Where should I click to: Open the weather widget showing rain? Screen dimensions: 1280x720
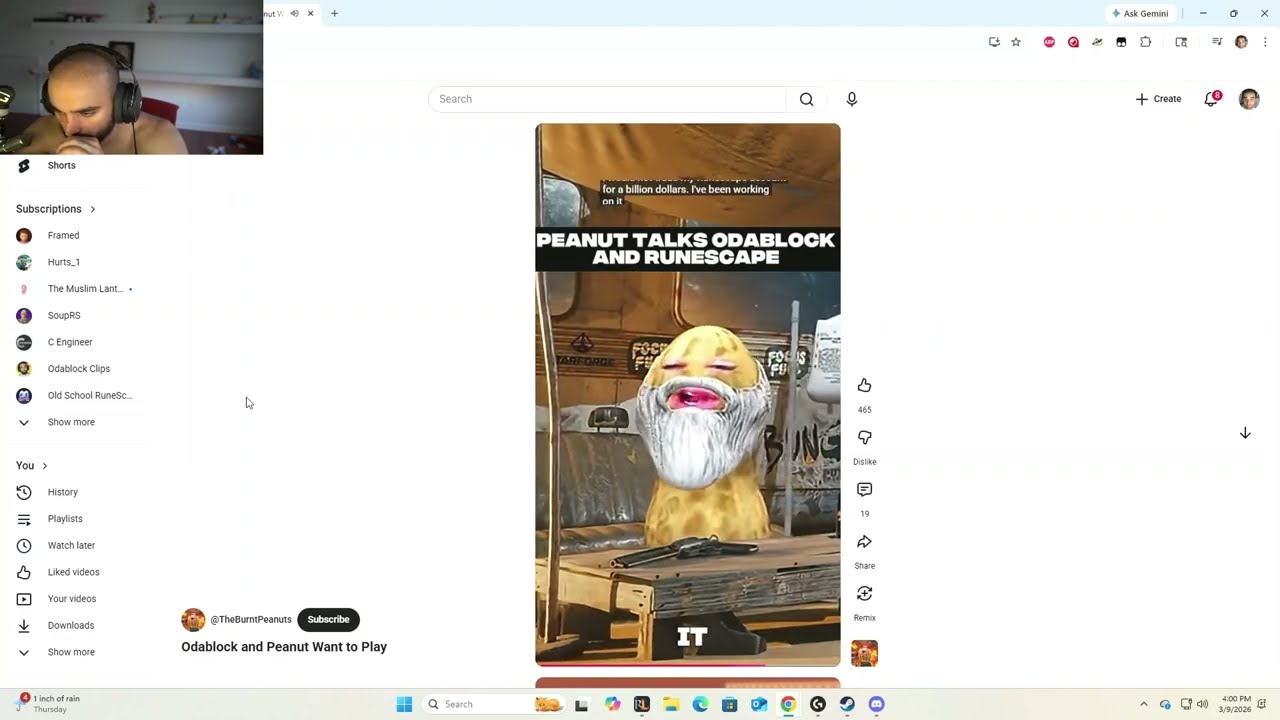click(x=48, y=704)
